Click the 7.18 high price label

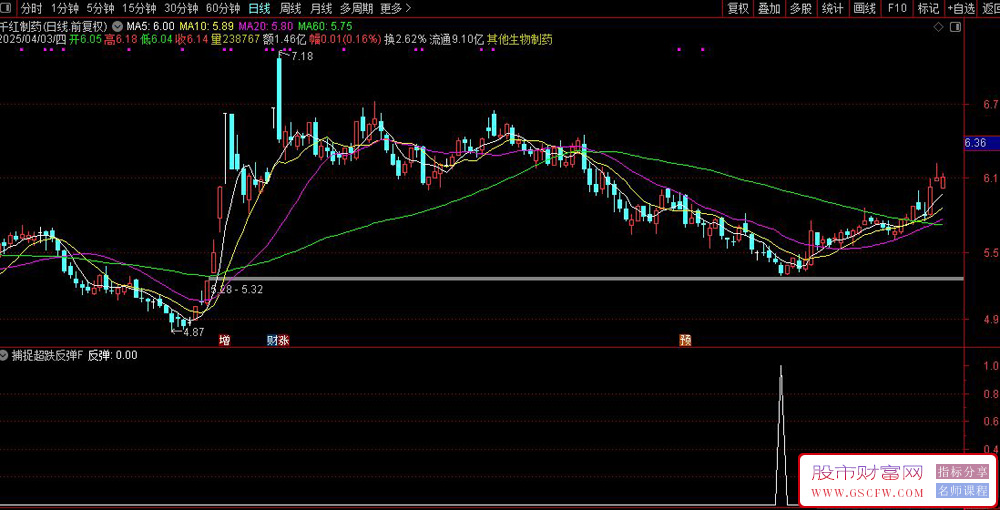click(x=302, y=56)
